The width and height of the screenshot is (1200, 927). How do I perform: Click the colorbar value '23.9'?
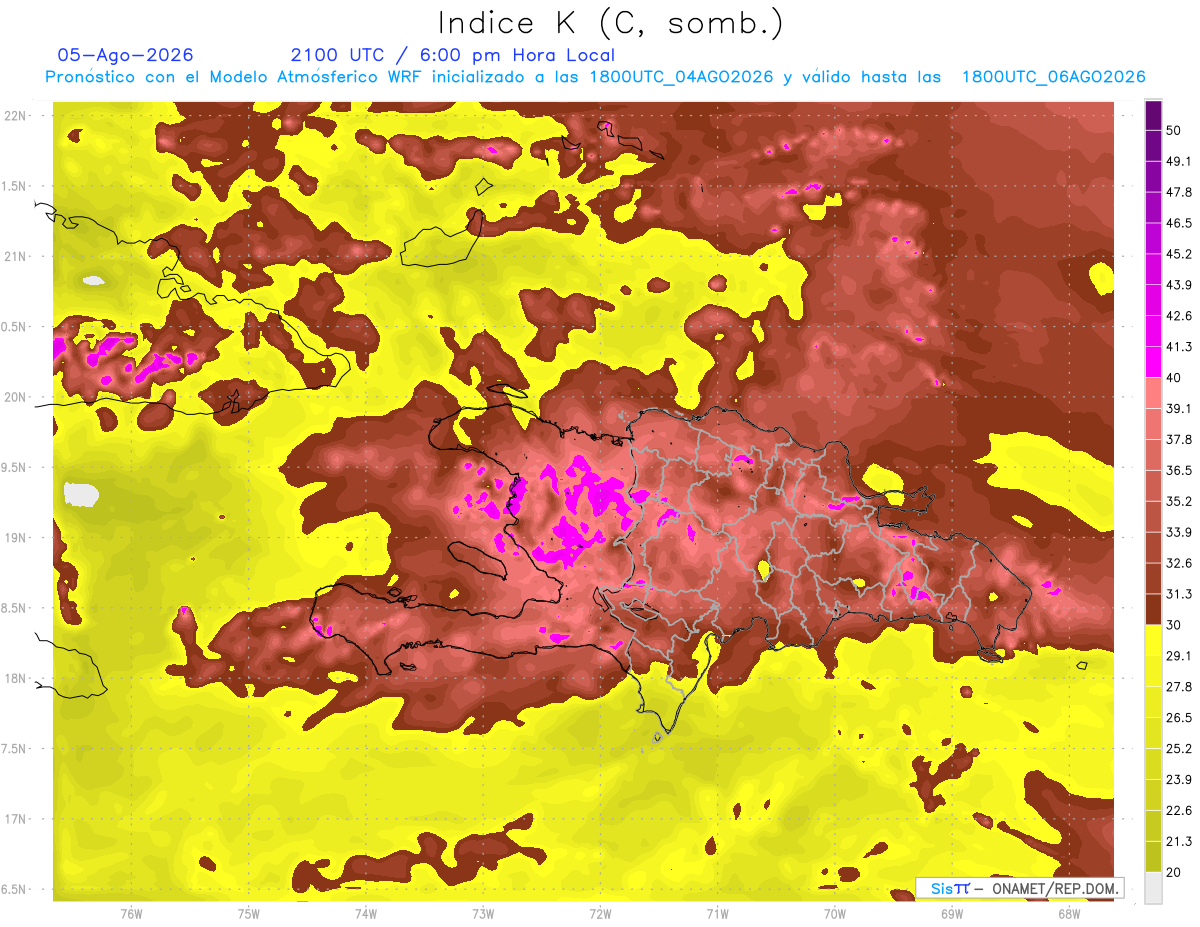(x=1179, y=779)
